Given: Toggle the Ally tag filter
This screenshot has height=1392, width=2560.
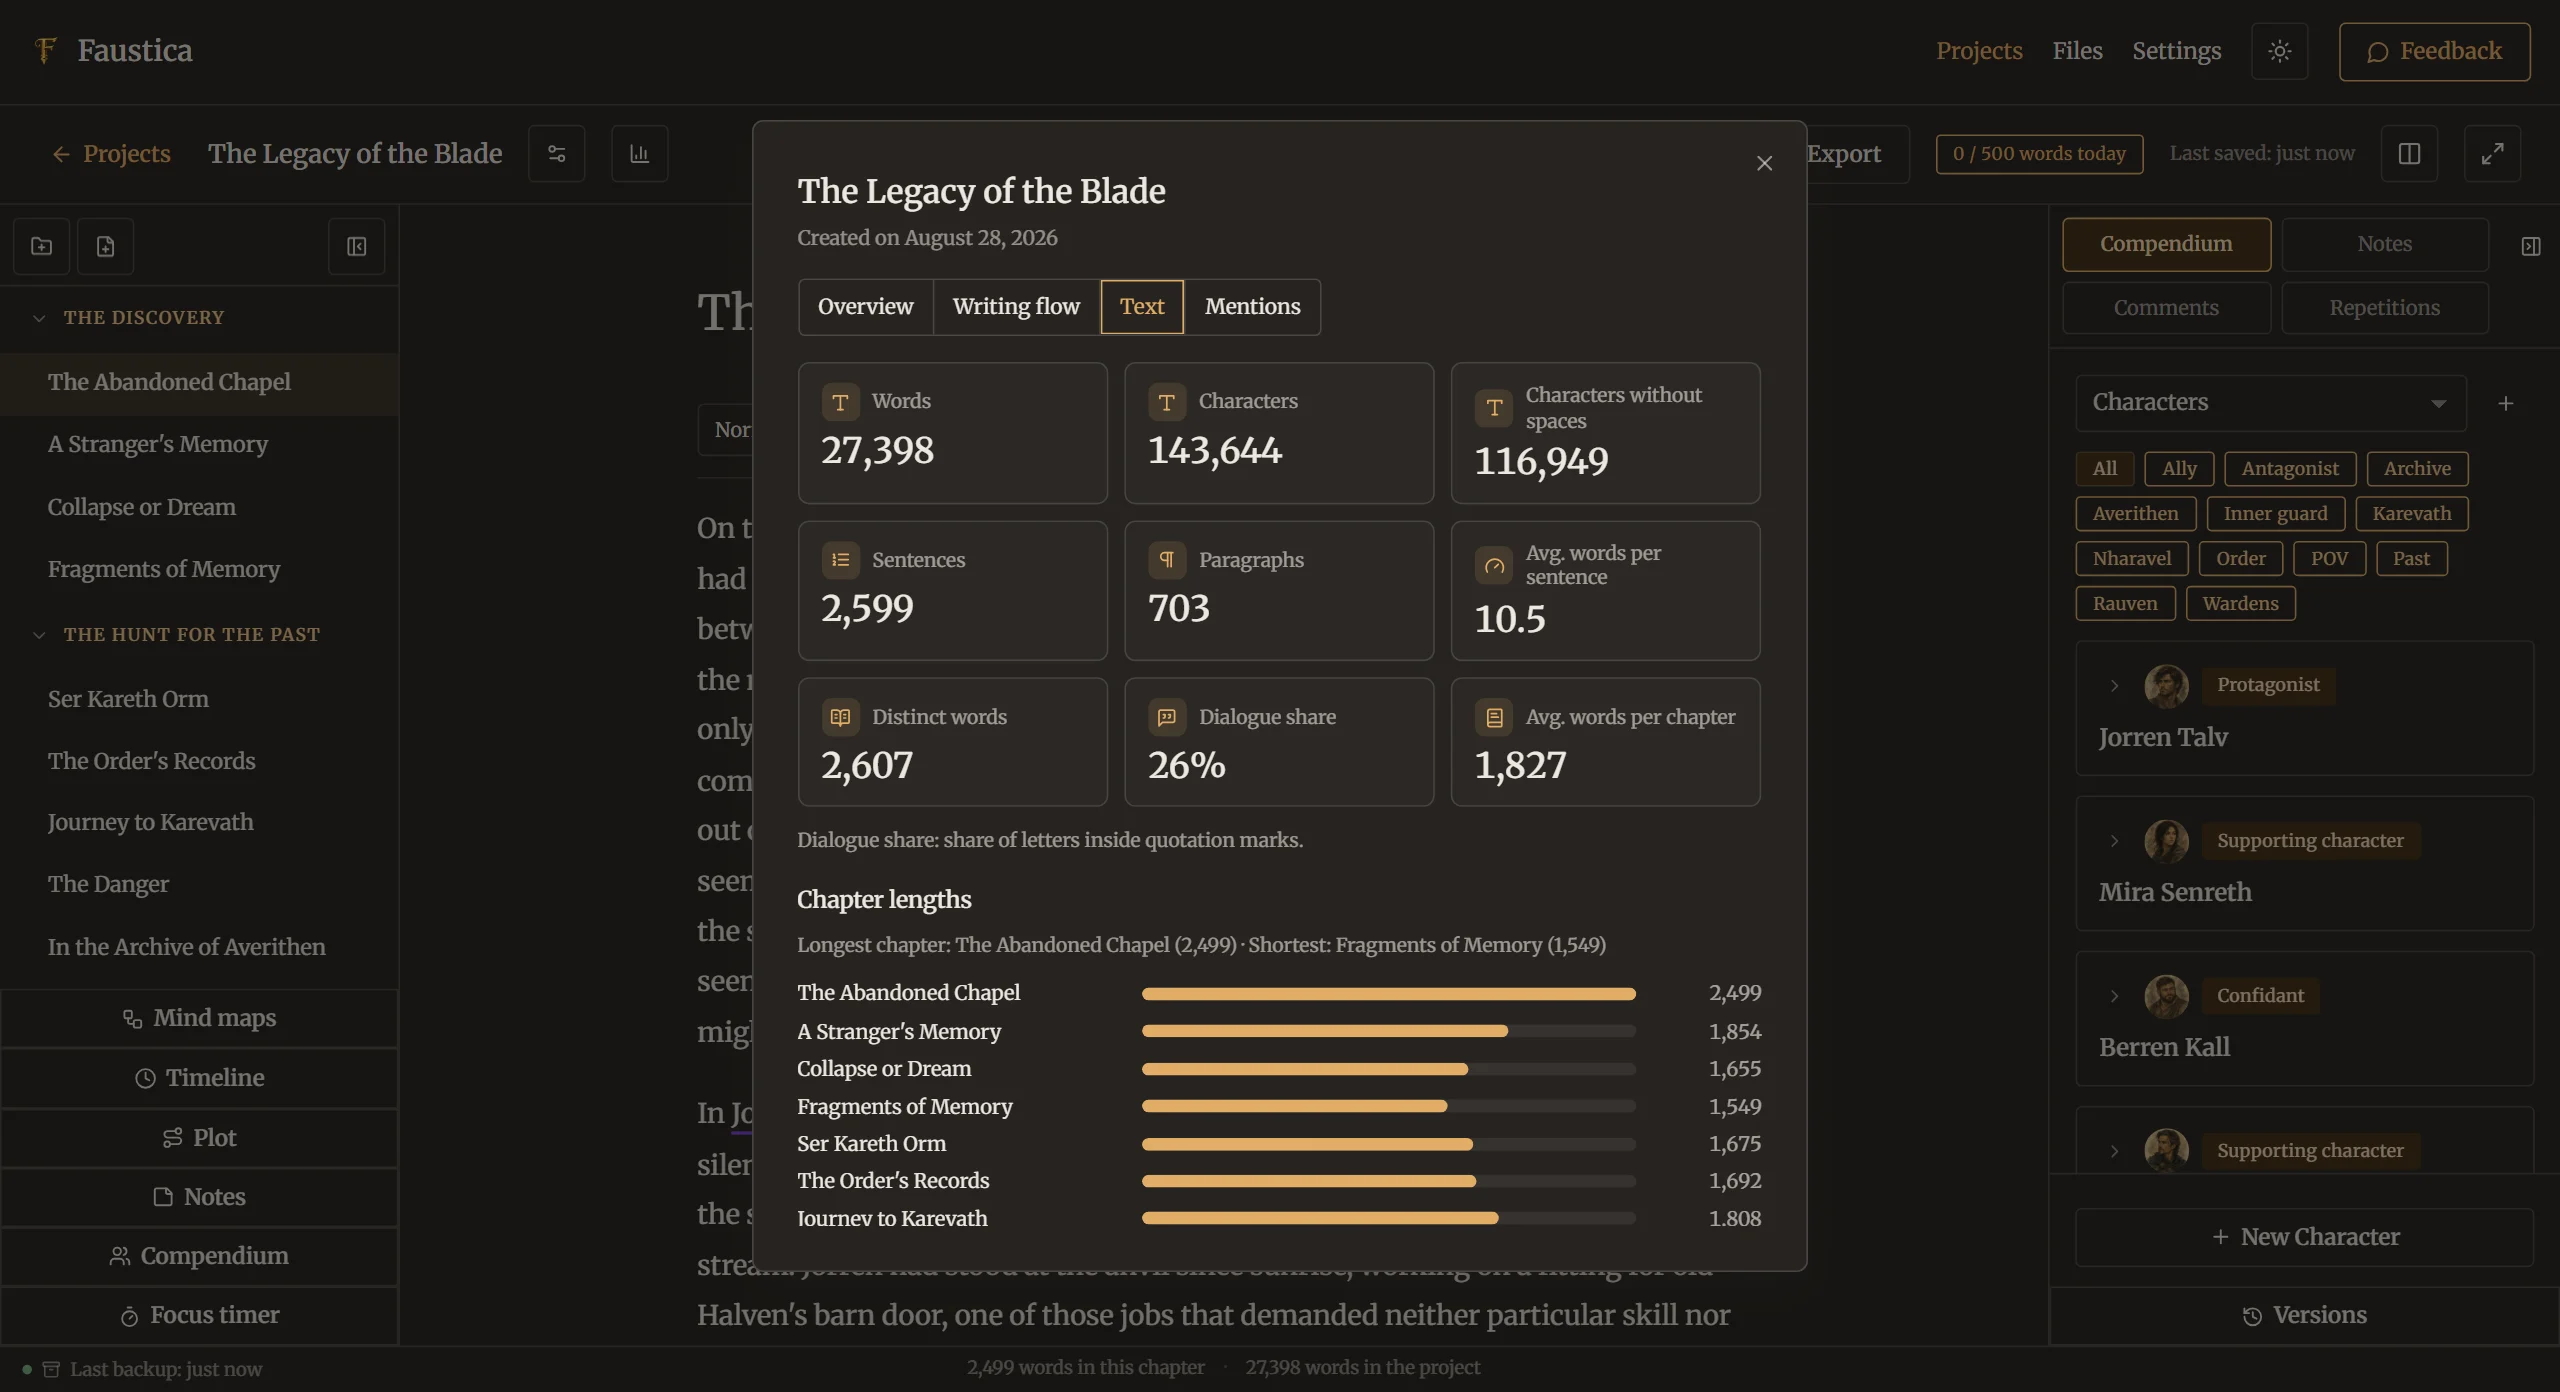Looking at the screenshot, I should tap(2179, 469).
